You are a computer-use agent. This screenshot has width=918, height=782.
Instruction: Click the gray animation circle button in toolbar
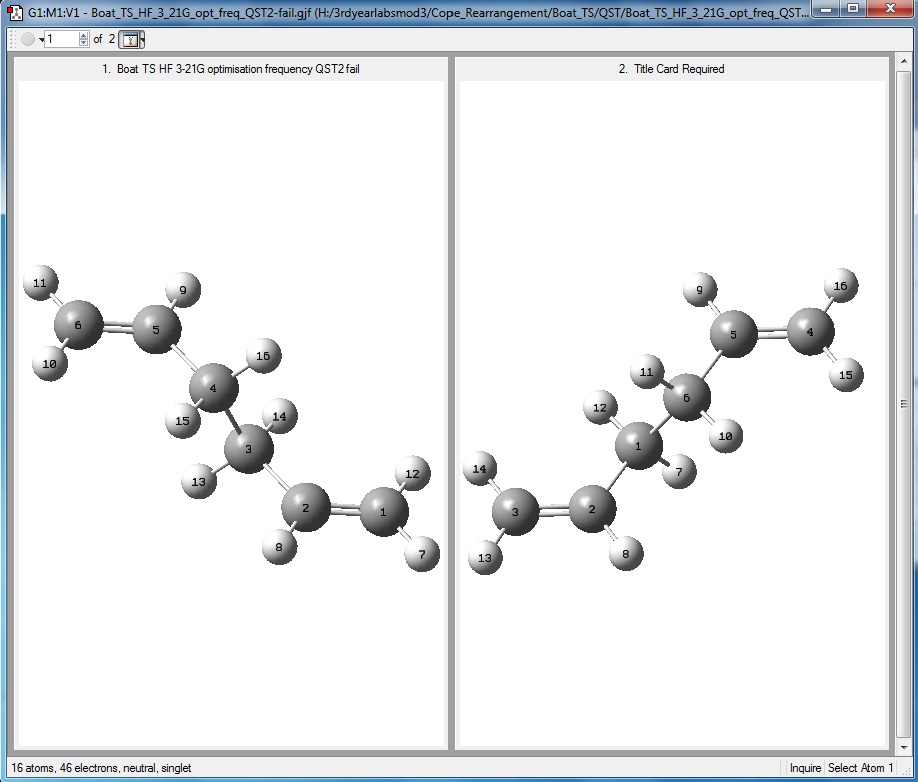pyautogui.click(x=28, y=39)
